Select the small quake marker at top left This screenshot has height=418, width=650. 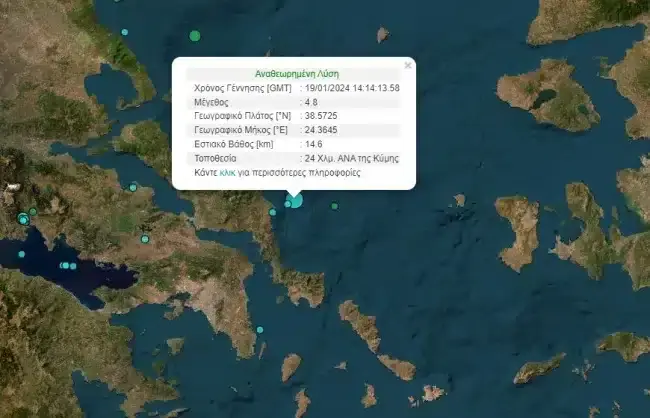point(125,32)
